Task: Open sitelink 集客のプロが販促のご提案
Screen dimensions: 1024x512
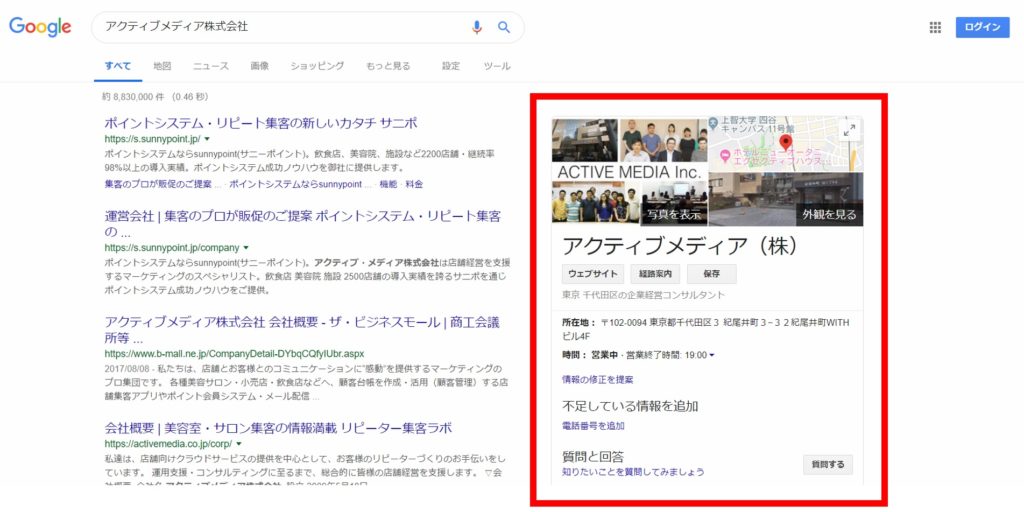Action: coord(163,184)
